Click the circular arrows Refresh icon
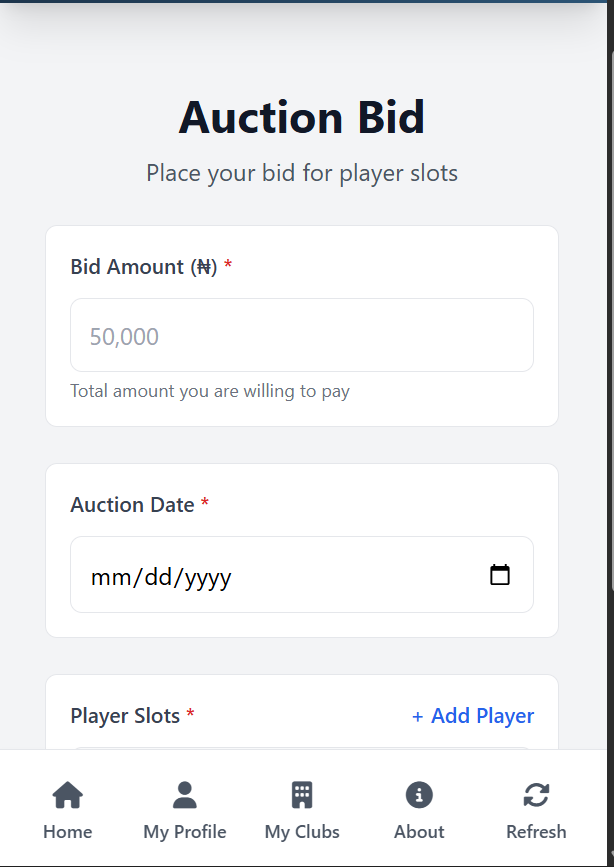 [x=536, y=794]
